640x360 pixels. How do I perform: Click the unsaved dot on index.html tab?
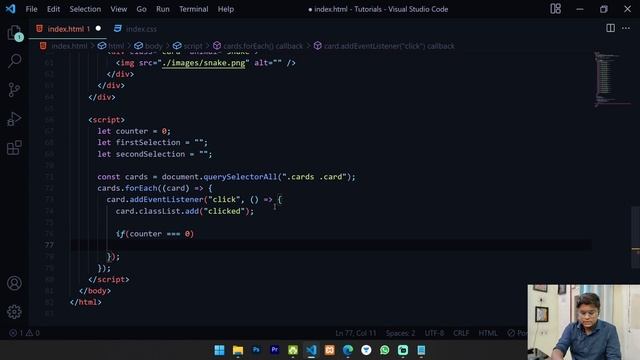[x=98, y=29]
